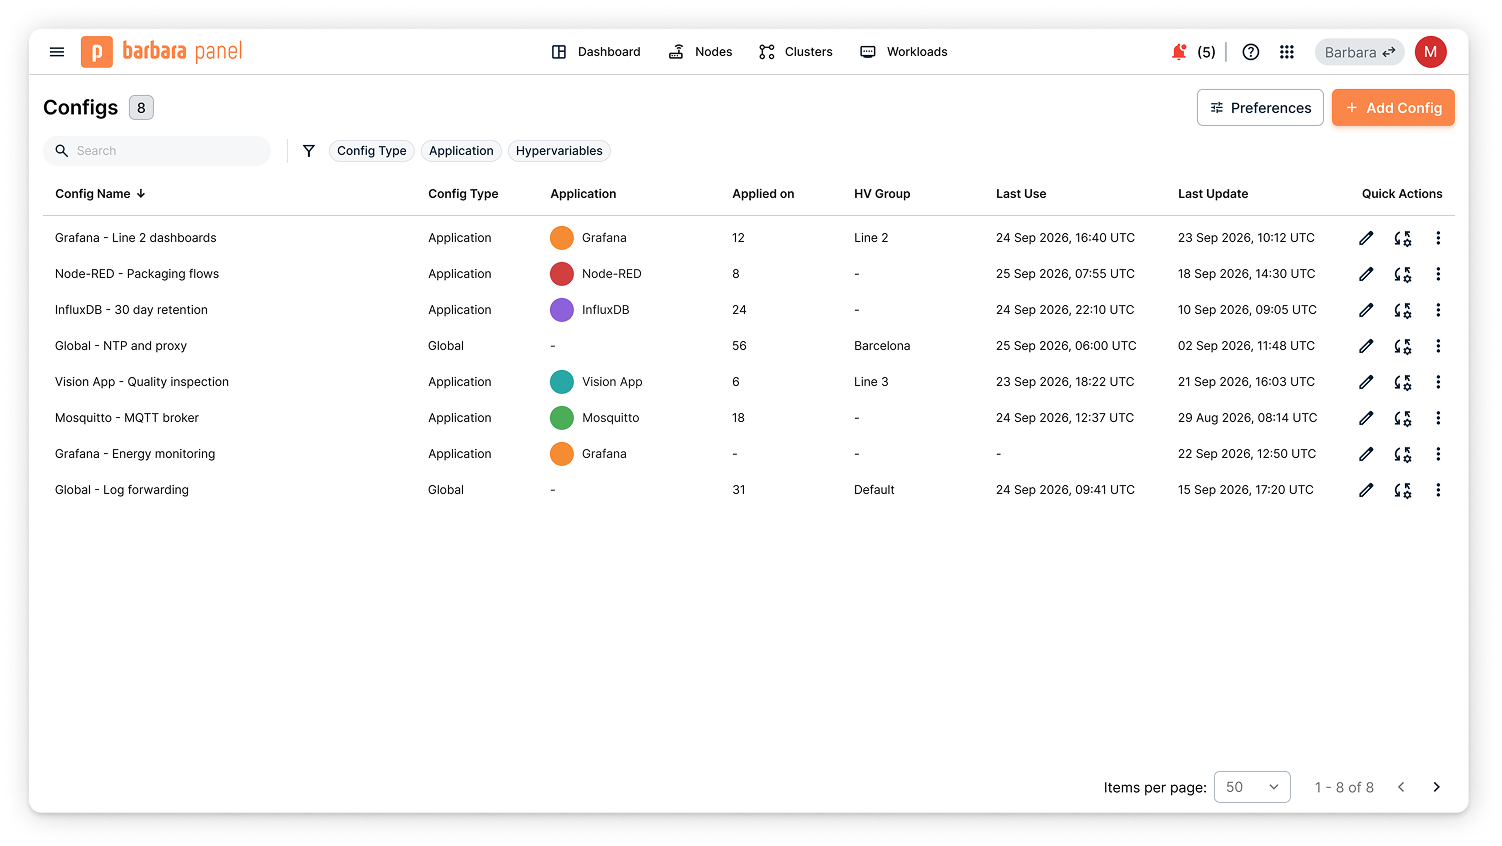Viewport: 1502px width, 846px height.
Task: Click the configs count badge 8
Action: [x=141, y=108]
